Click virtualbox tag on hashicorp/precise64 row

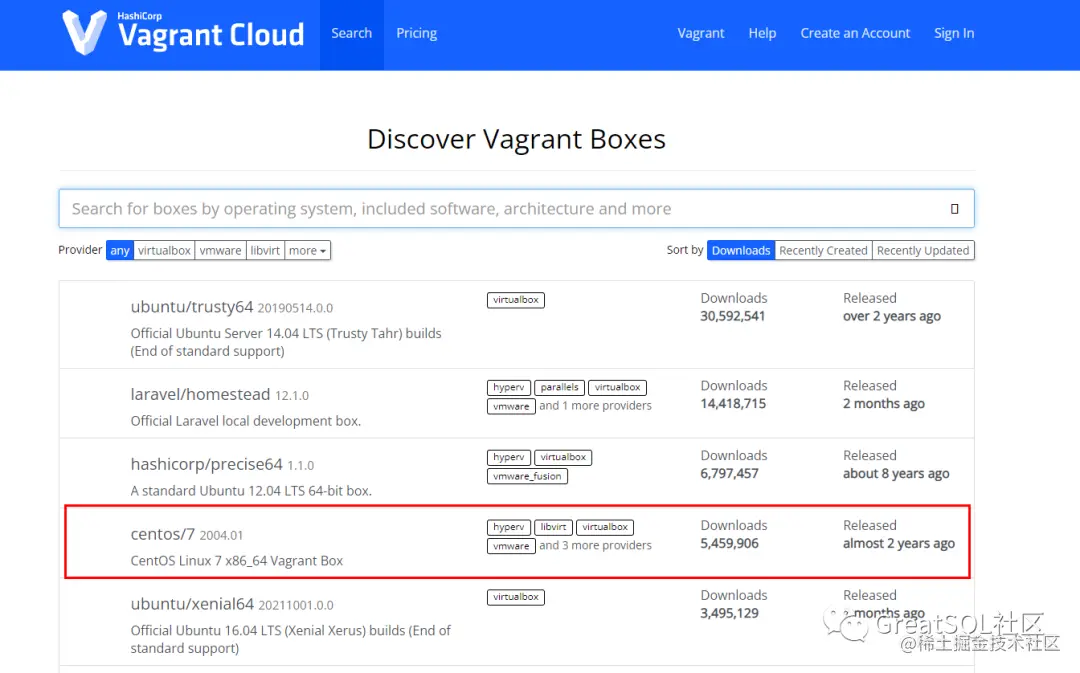(563, 457)
